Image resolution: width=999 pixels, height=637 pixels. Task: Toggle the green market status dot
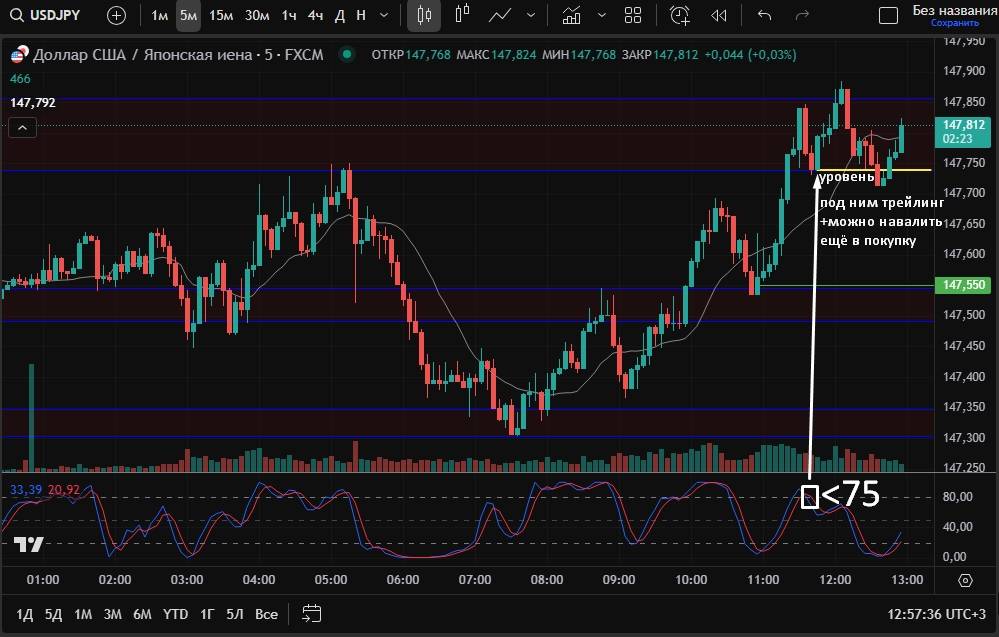click(x=346, y=54)
